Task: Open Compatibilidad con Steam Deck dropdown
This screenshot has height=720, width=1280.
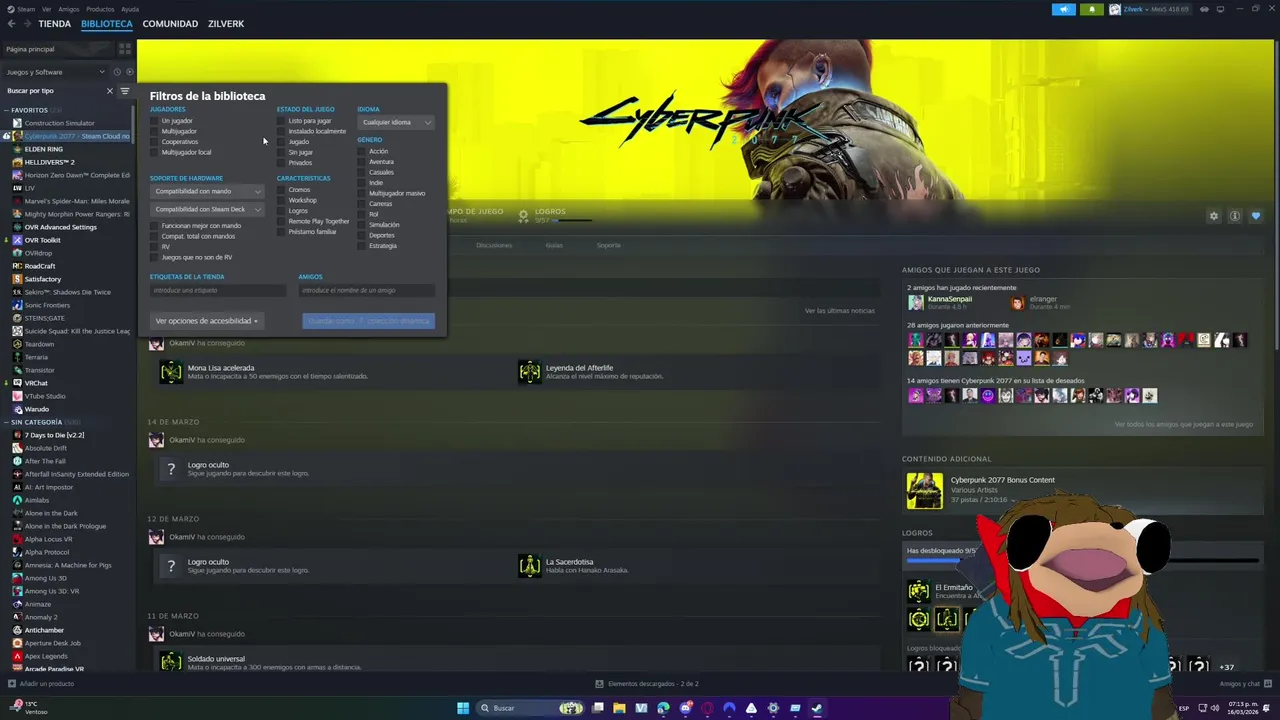Action: tap(207, 209)
